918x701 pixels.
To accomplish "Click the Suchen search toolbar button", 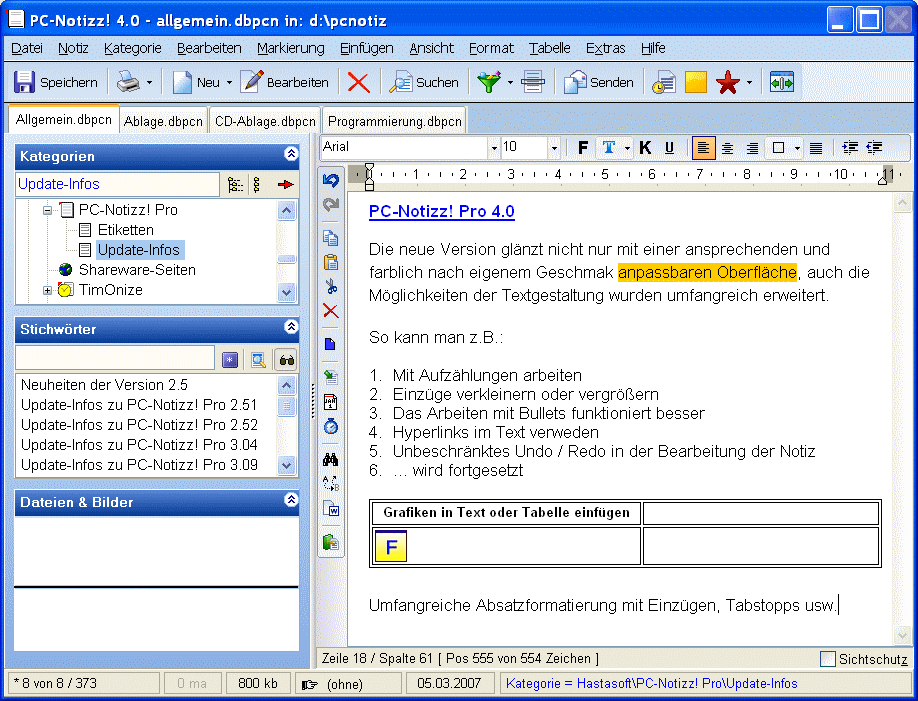I will click(x=425, y=82).
